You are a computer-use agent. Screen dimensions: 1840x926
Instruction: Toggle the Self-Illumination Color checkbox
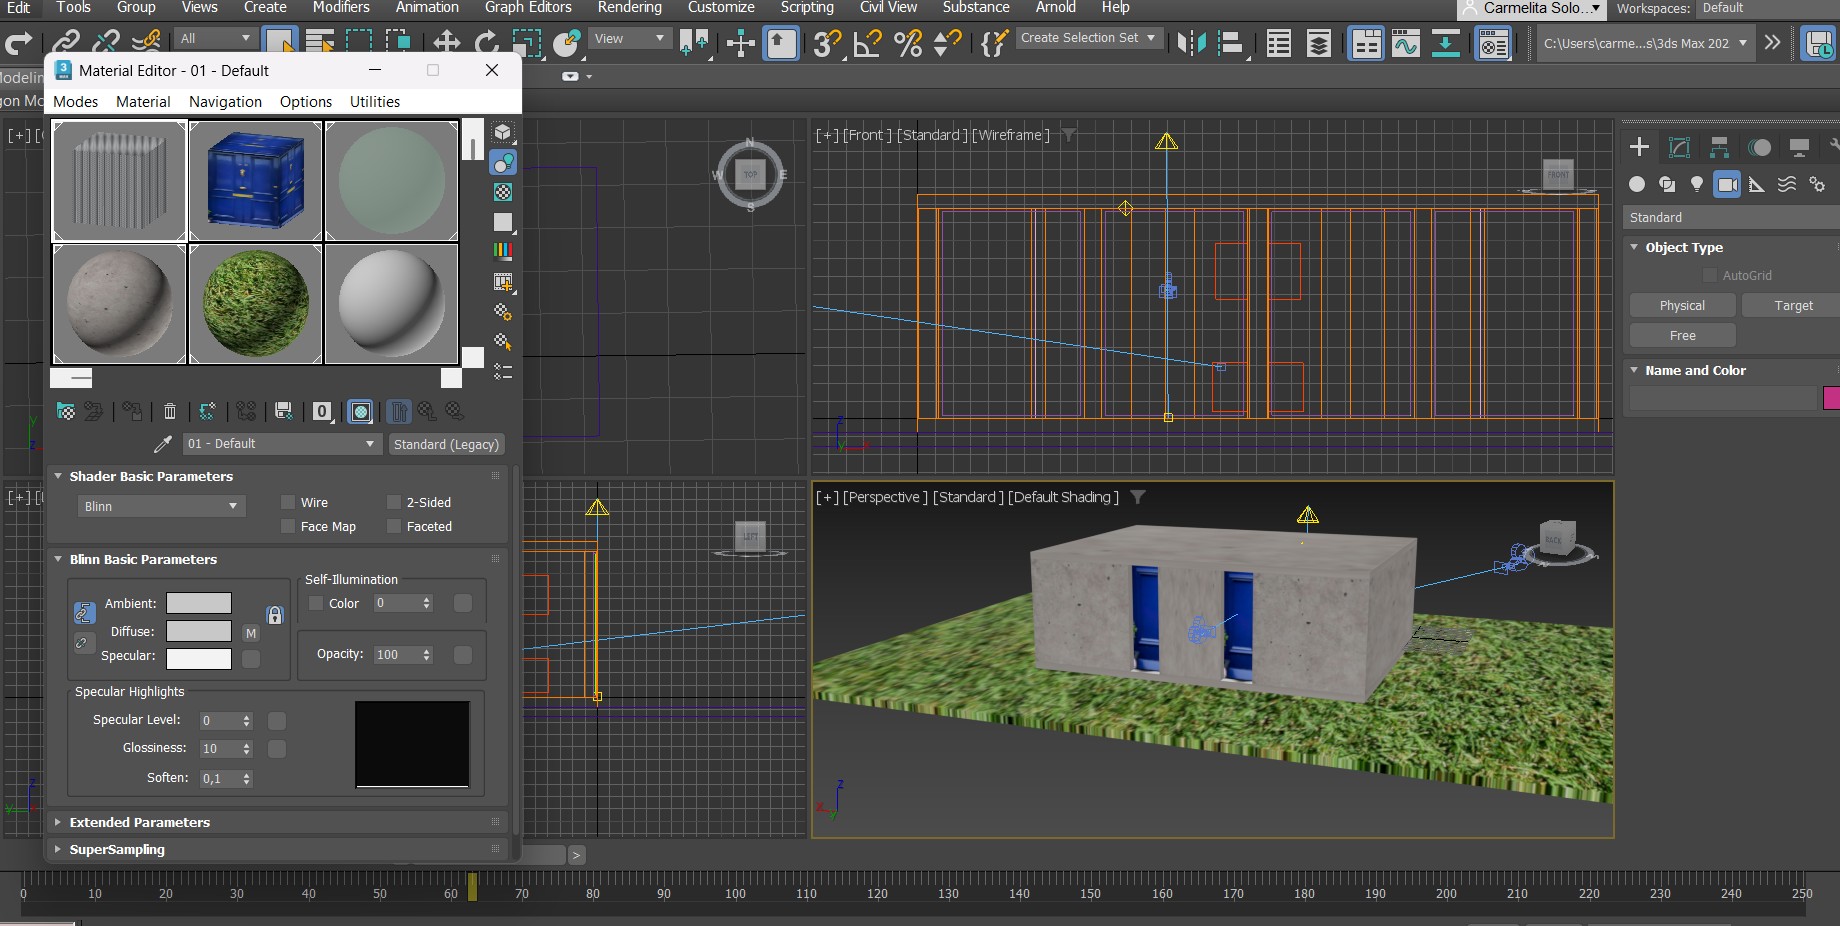316,604
